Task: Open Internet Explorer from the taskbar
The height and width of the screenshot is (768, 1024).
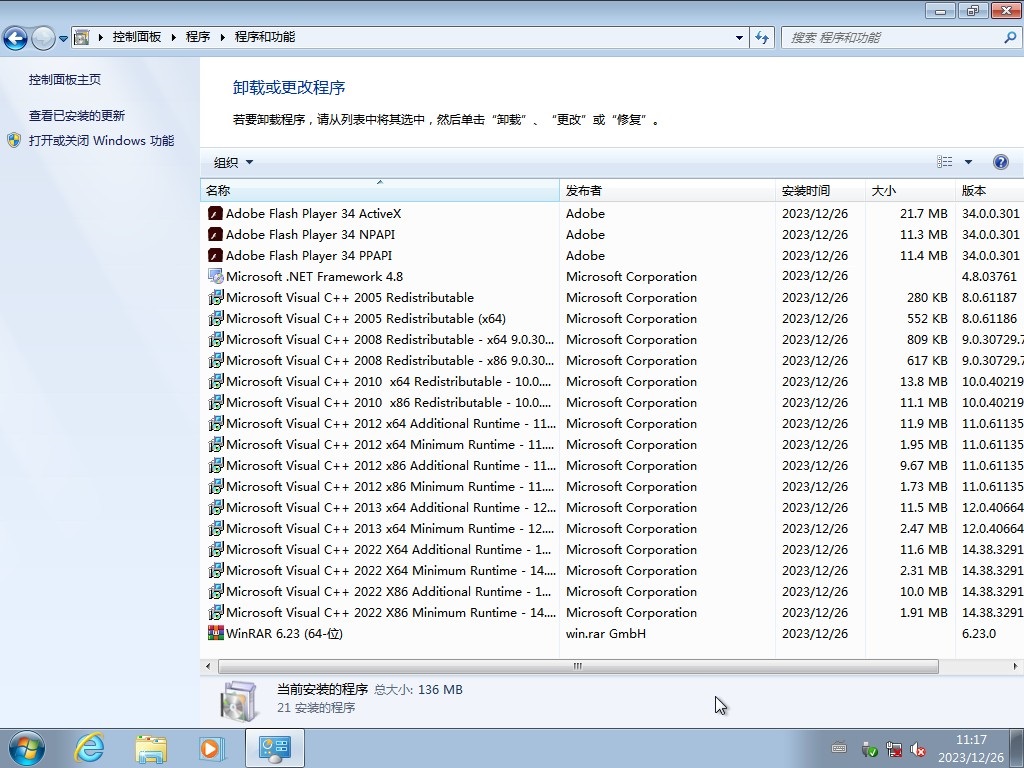Action: click(88, 747)
